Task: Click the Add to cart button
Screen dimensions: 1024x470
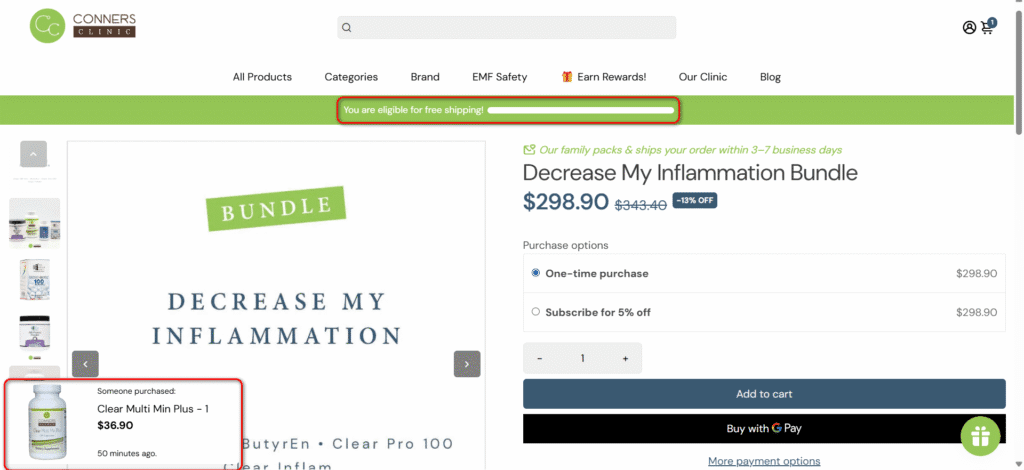Action: pyautogui.click(x=764, y=394)
